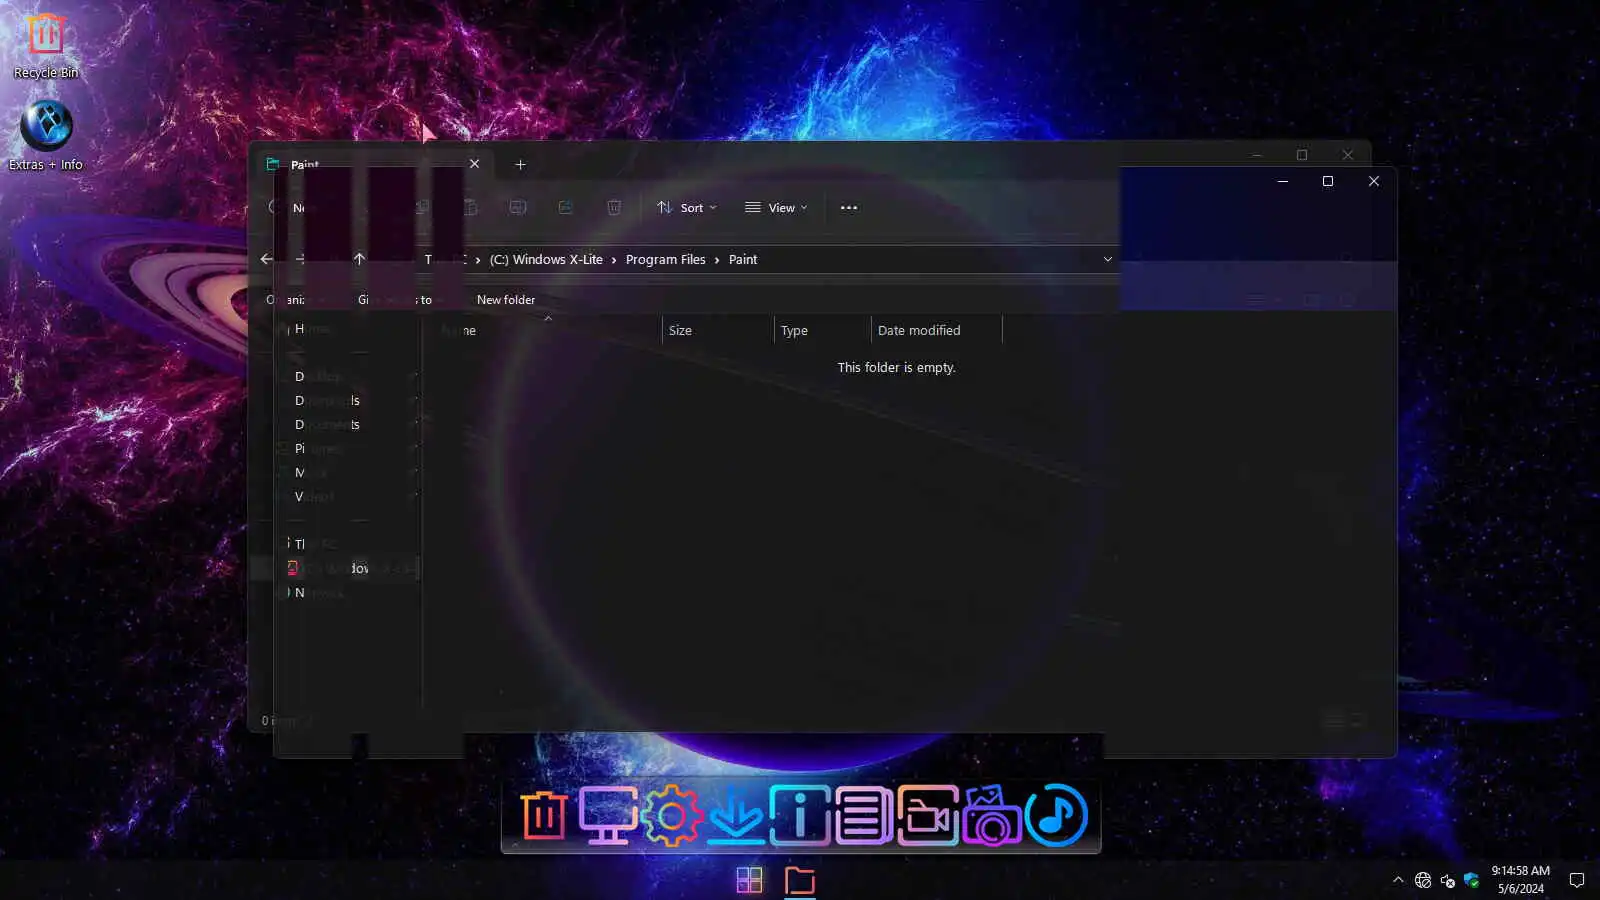1600x900 pixels.
Task: Click the Delete trash icon in Explorer toolbar
Action: click(614, 207)
